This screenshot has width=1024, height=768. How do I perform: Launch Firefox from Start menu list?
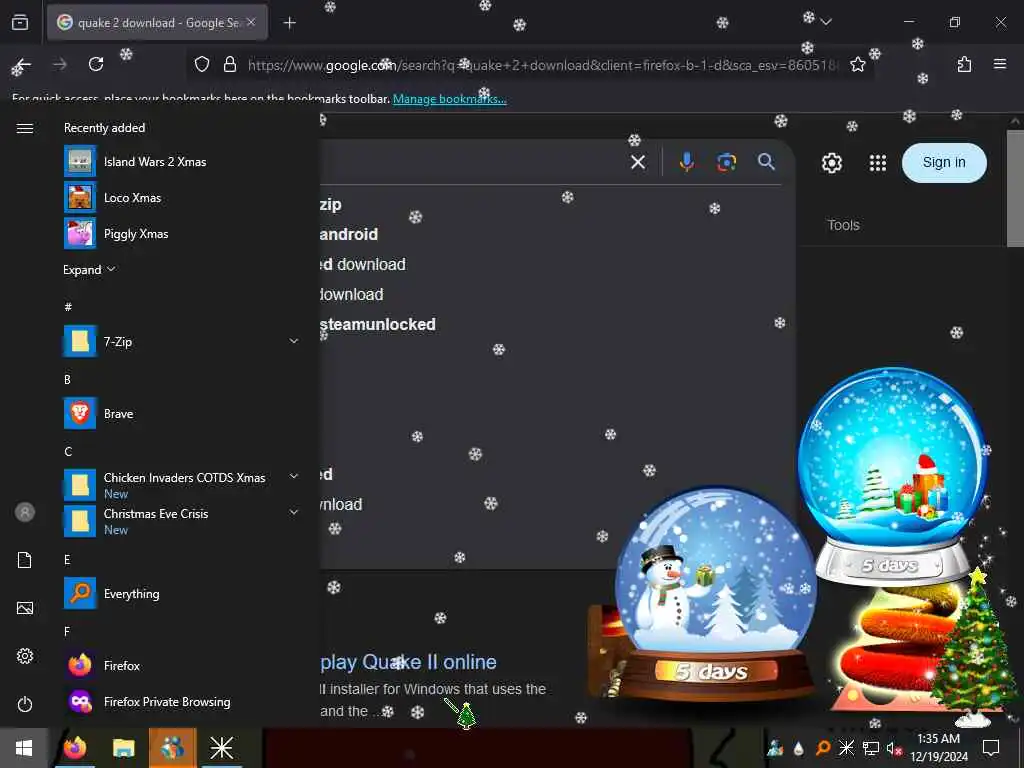[x=181, y=665]
